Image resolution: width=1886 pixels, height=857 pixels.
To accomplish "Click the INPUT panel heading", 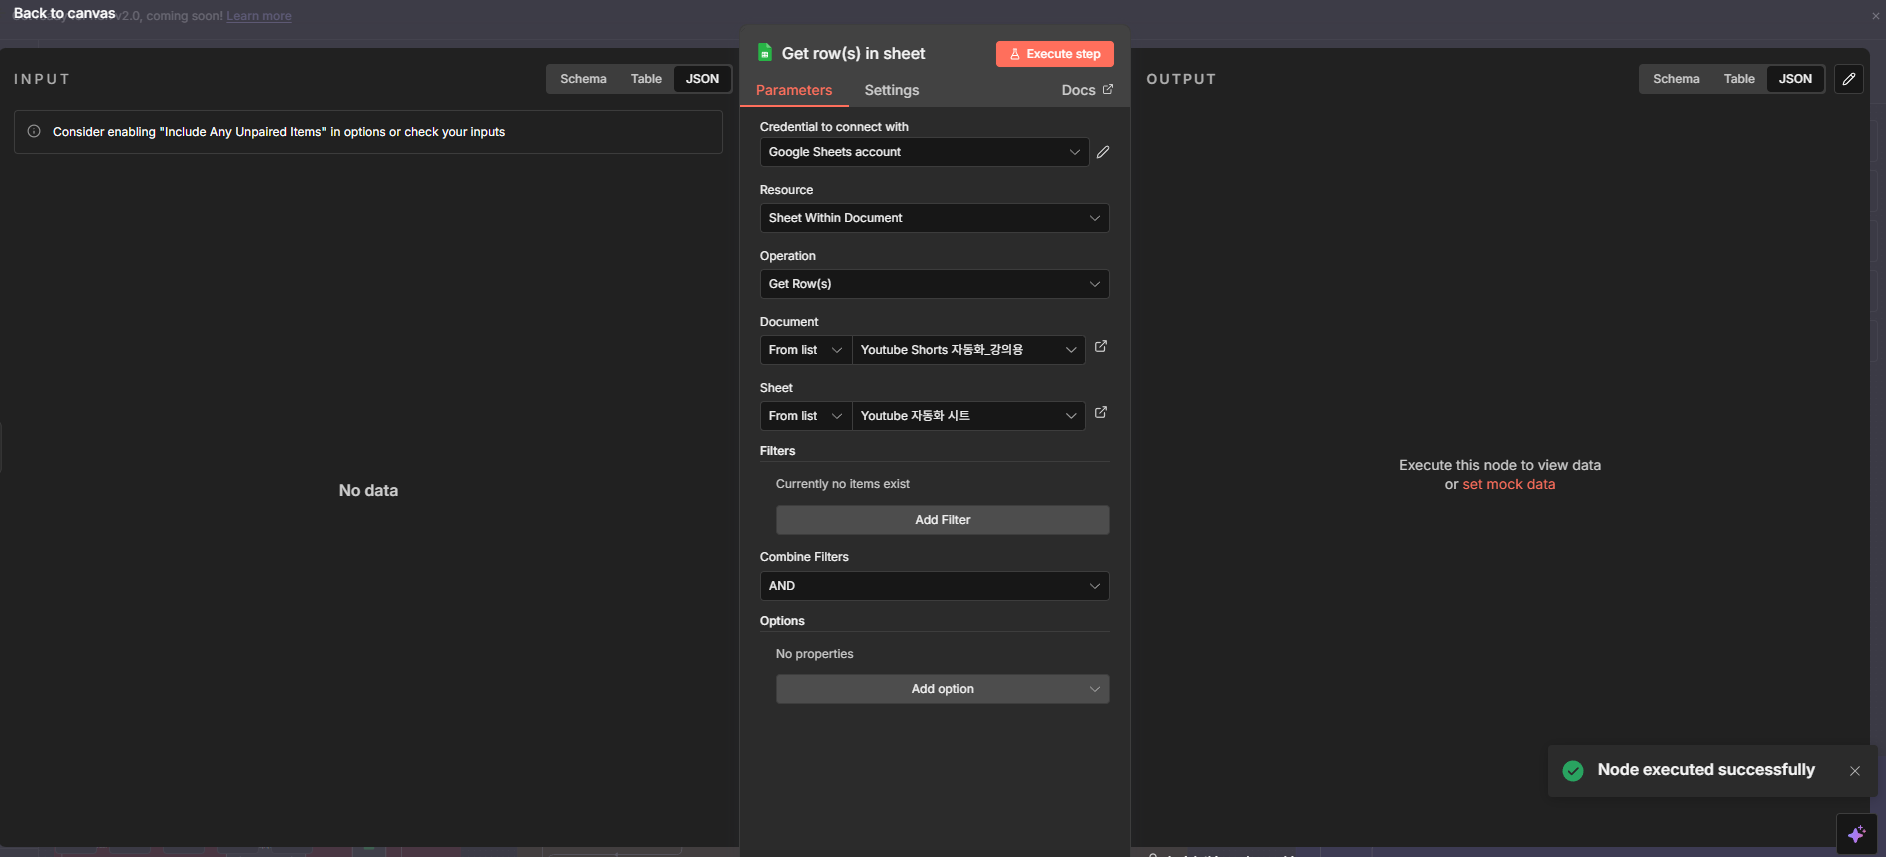I will (42, 79).
